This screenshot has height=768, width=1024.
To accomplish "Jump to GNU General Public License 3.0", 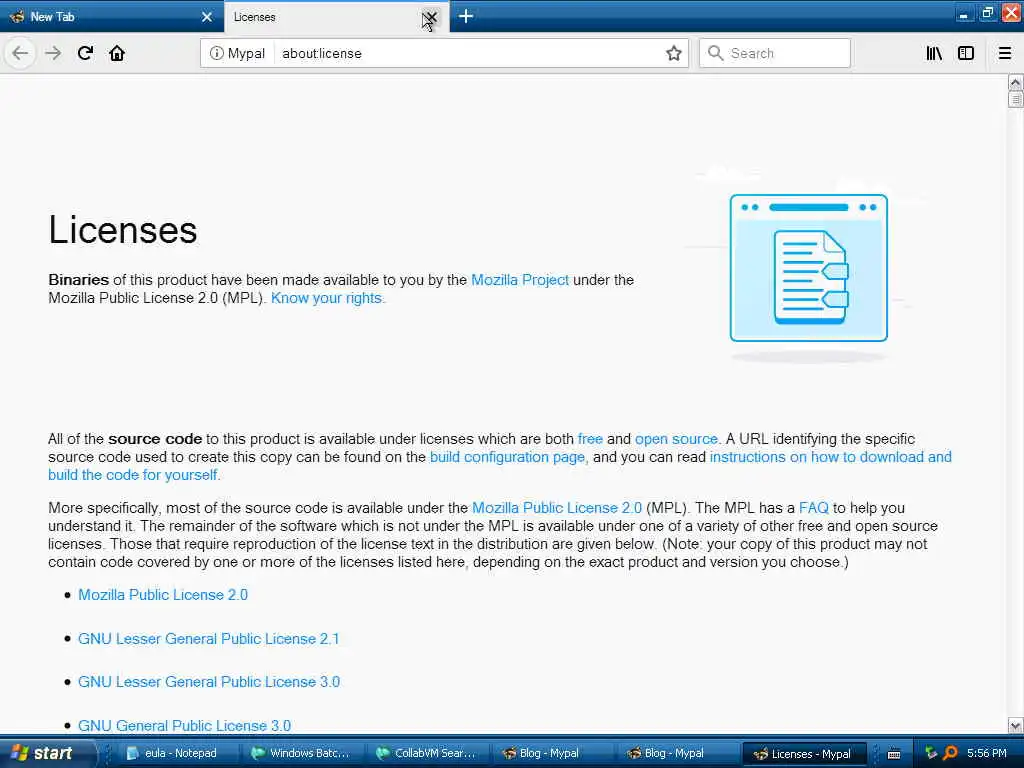I will pos(184,726).
